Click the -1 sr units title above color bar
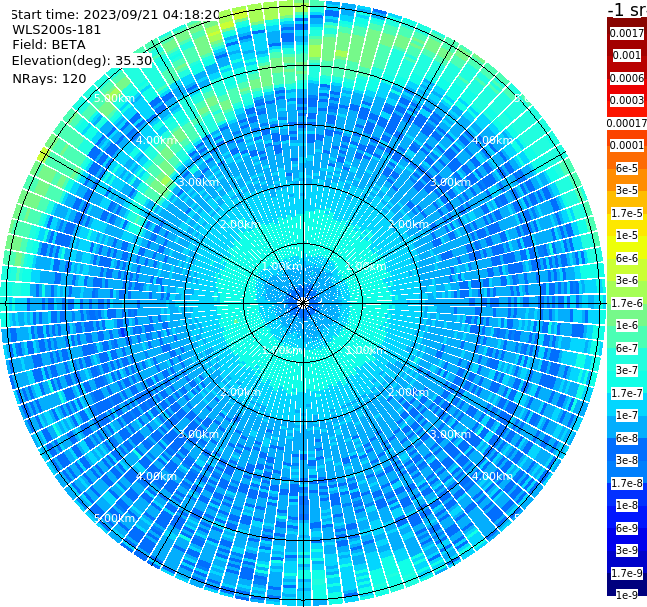The image size is (647, 607). click(x=627, y=9)
